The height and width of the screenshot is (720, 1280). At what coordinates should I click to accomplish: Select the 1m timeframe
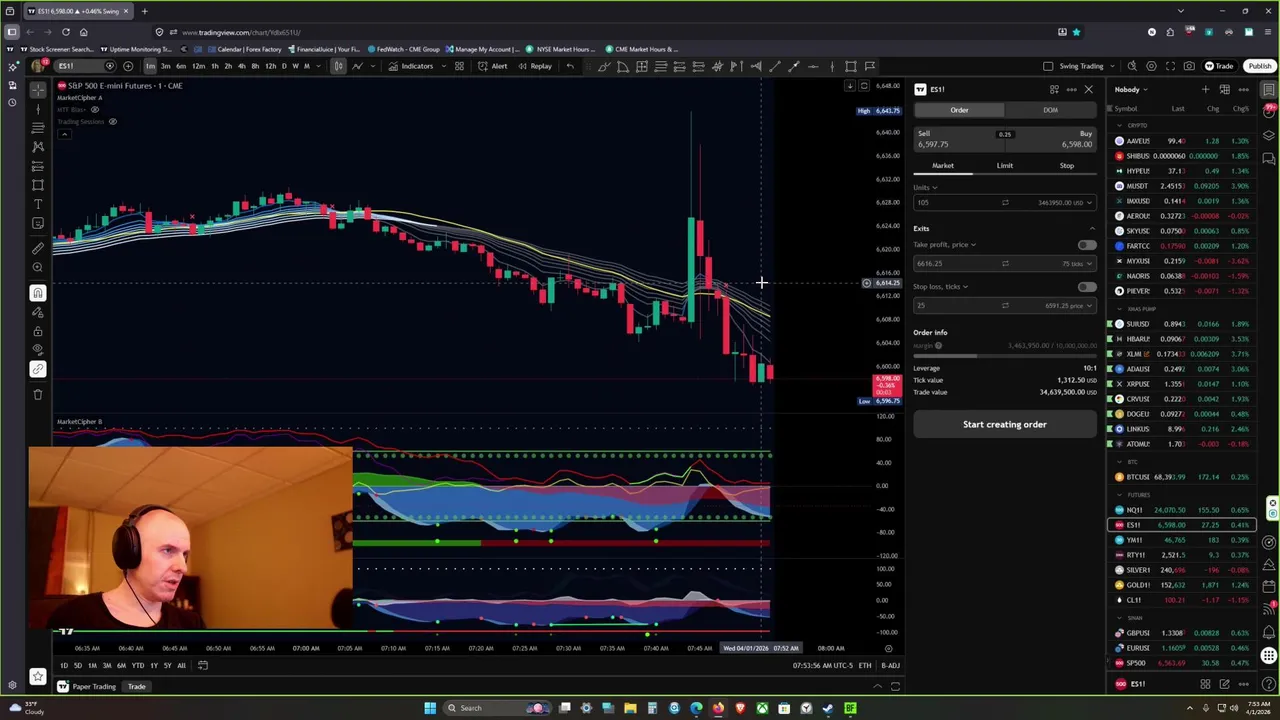(x=150, y=66)
